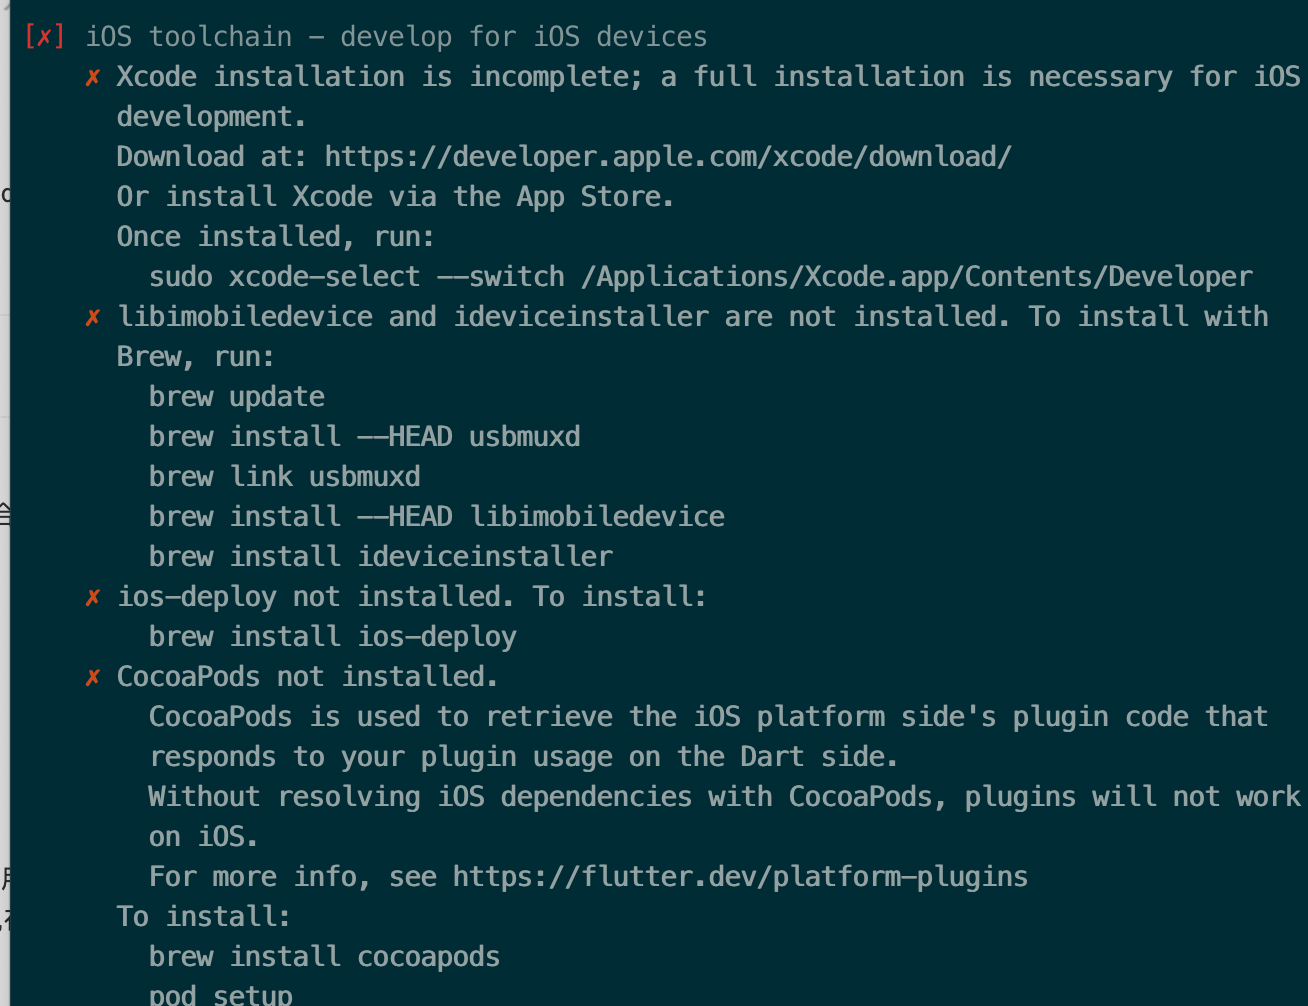Click the ✗ mark beside Xcode installation incomplete
This screenshot has width=1308, height=1006.
(x=93, y=77)
